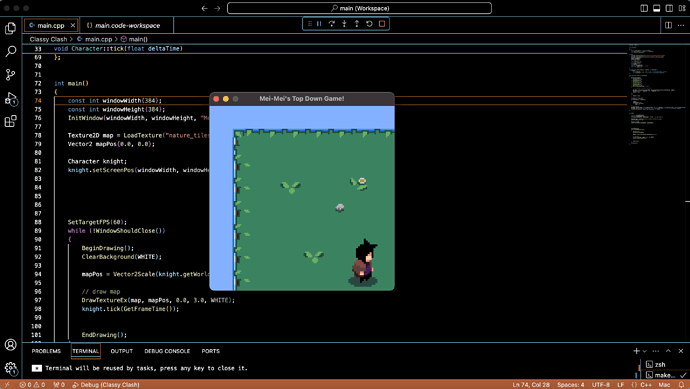This screenshot has width=690, height=389.
Task: Click the Step Out debug button
Action: click(x=356, y=24)
